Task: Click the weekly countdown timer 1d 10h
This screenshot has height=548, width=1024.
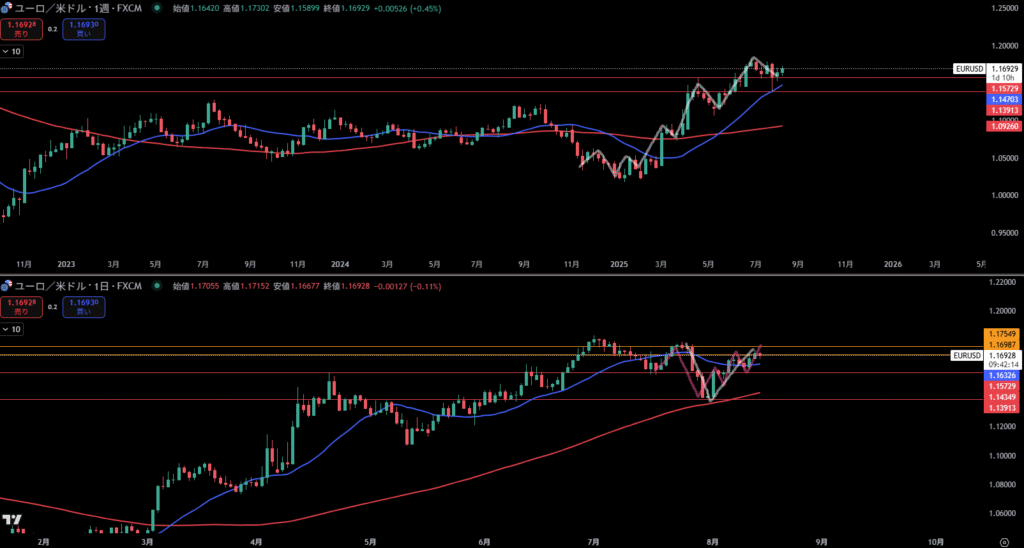Action: point(1001,78)
